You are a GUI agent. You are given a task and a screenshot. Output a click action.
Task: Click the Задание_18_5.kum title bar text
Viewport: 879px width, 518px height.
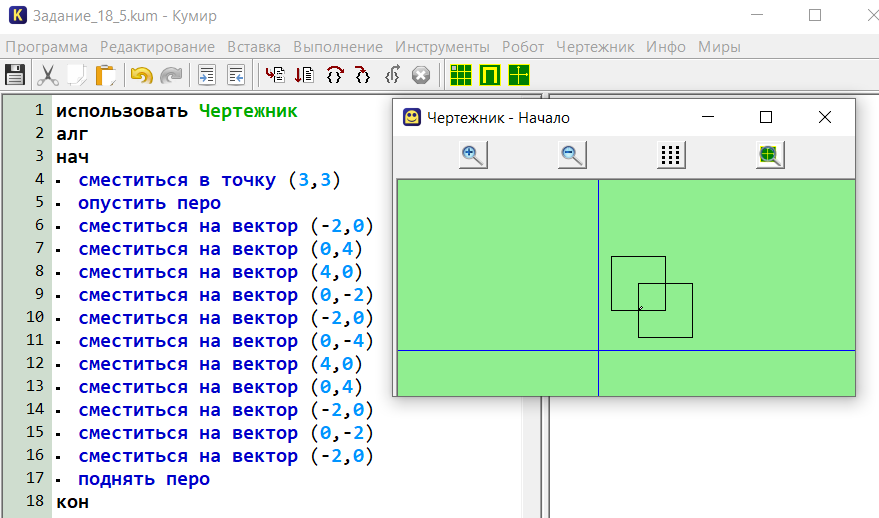pyautogui.click(x=124, y=16)
